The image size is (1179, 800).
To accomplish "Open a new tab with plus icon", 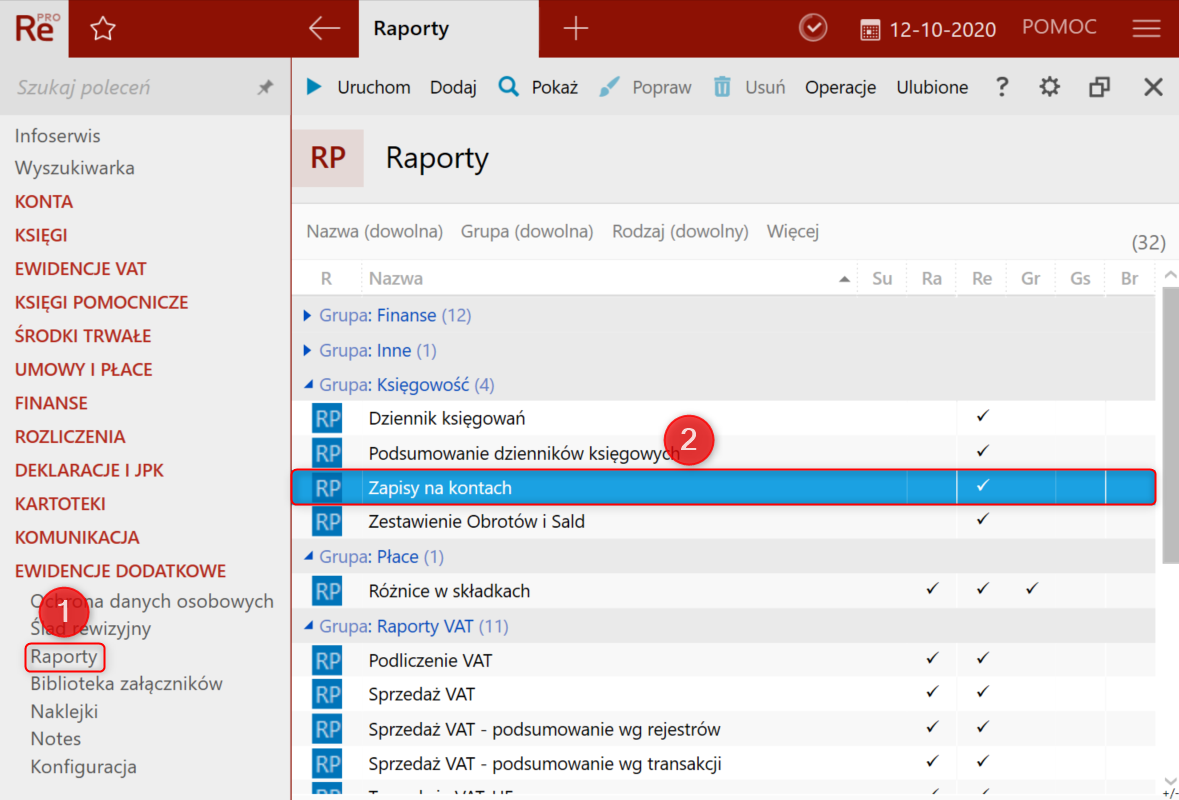I will [x=576, y=29].
